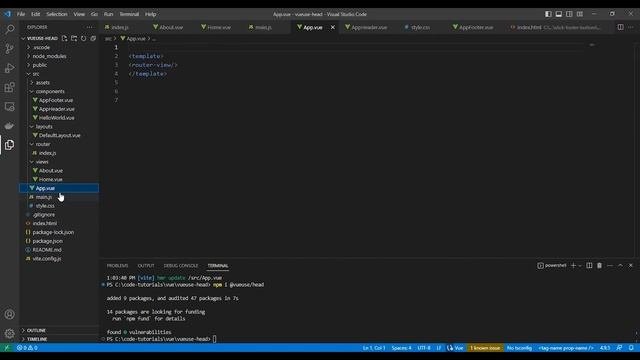Image resolution: width=640 pixels, height=360 pixels.
Task: Go to line via Ln 1, Col 1
Action: point(373,348)
